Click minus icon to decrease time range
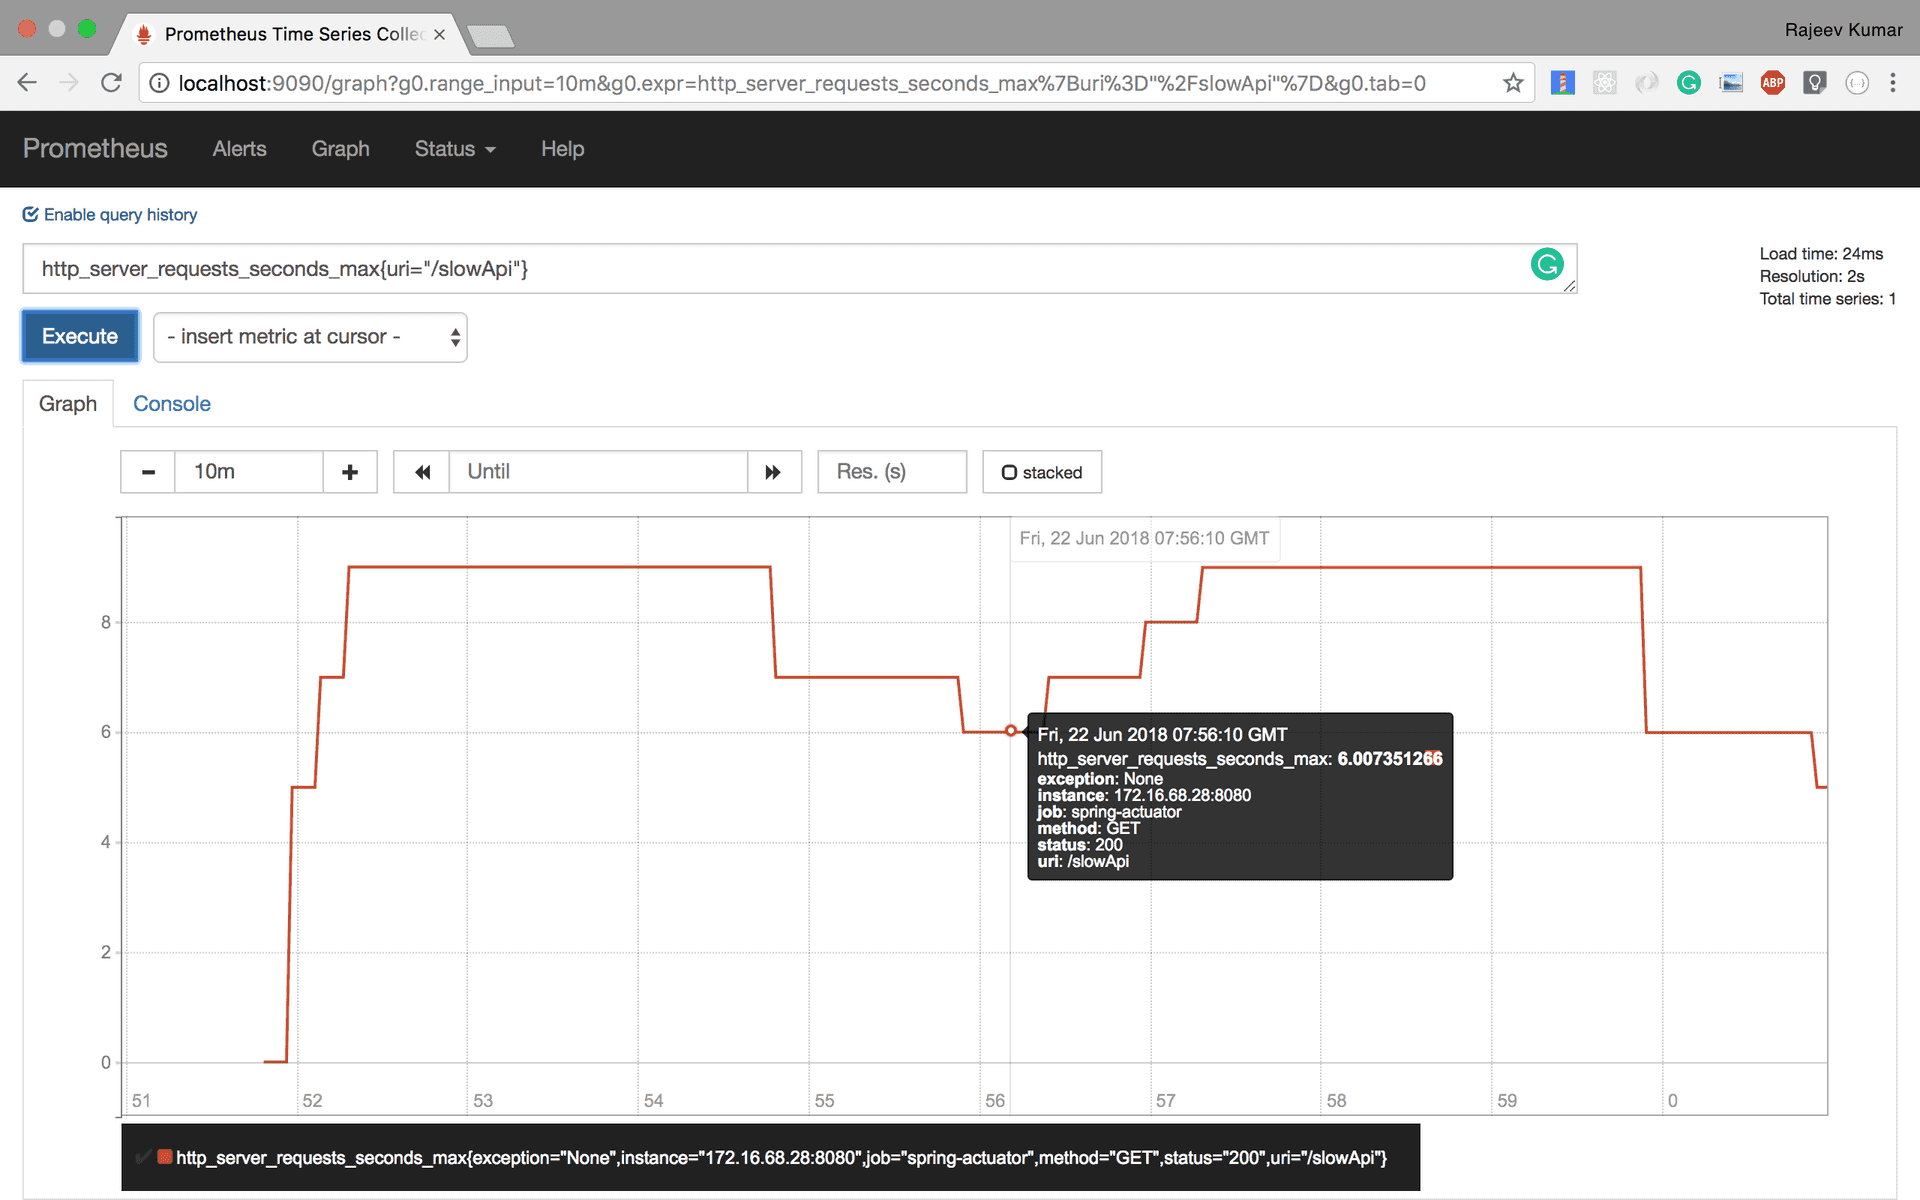Image resolution: width=1920 pixels, height=1200 pixels. 148,472
